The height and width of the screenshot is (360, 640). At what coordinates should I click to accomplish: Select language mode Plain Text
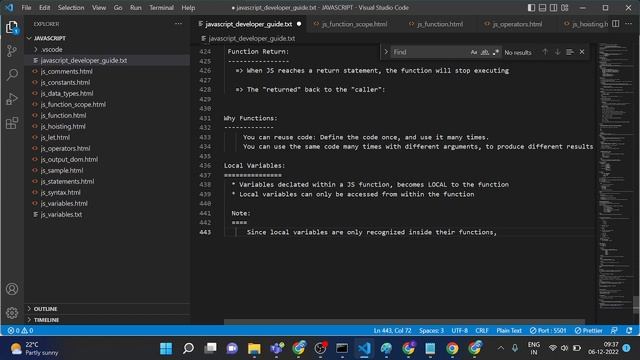[x=509, y=330]
